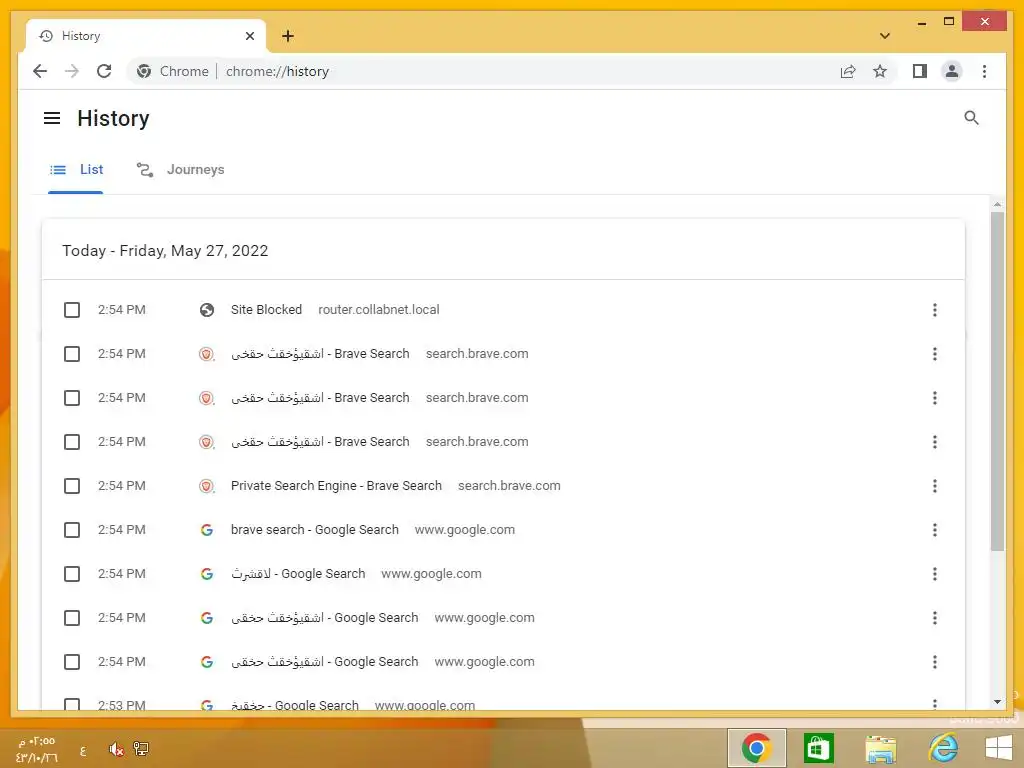Open the Site Blocked history link

tap(266, 310)
